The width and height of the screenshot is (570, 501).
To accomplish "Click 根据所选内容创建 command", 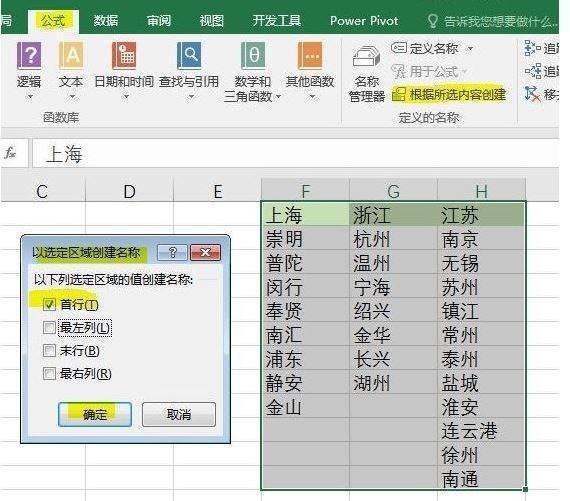I will pos(449,95).
